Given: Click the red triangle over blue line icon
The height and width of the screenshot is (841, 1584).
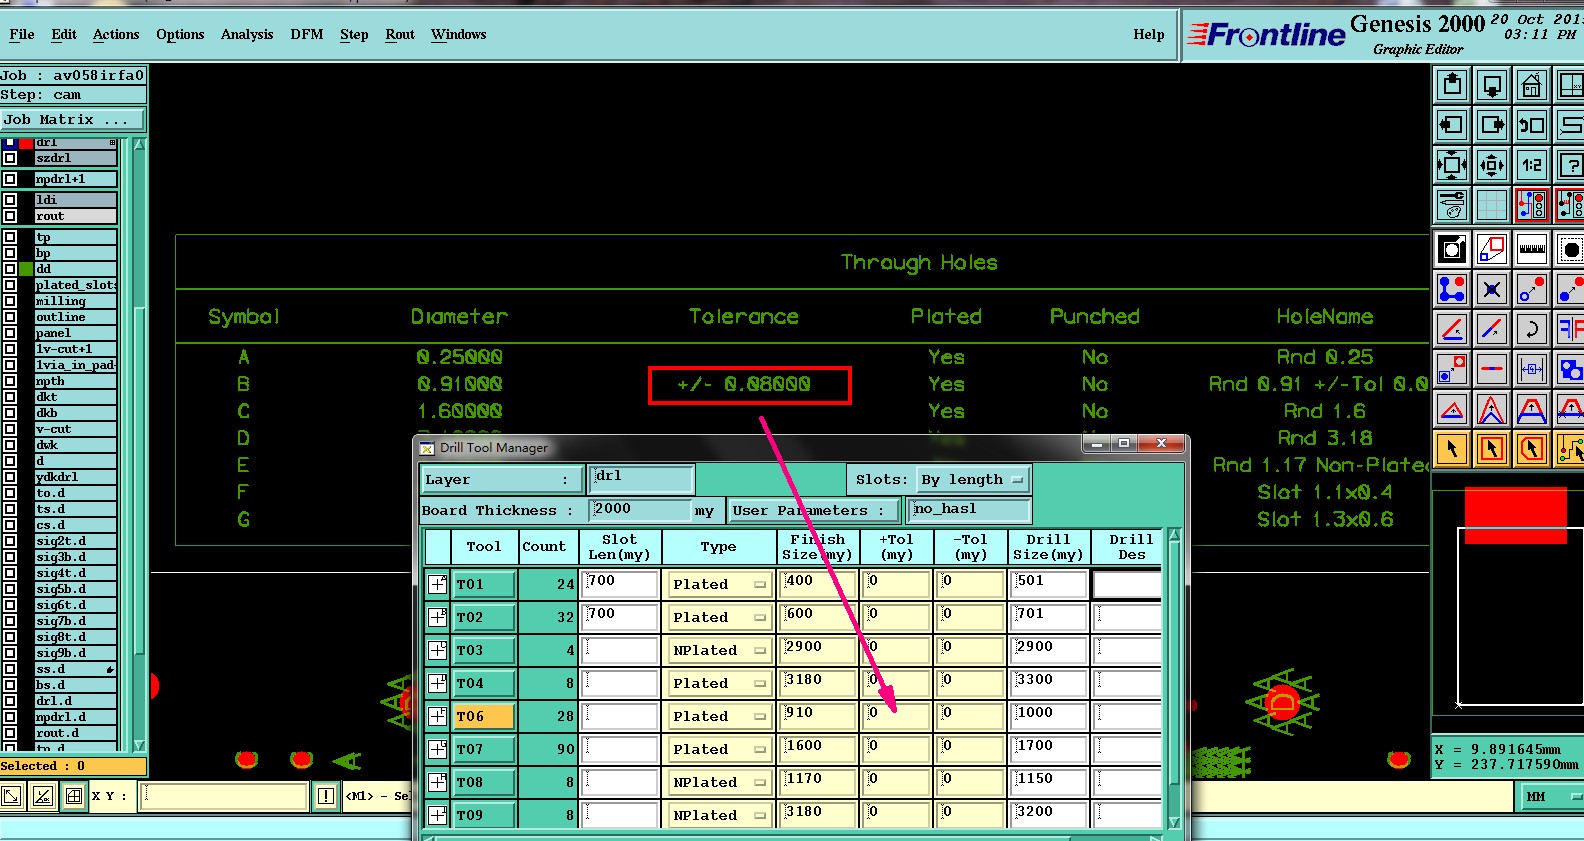Looking at the screenshot, I should click(x=1452, y=409).
